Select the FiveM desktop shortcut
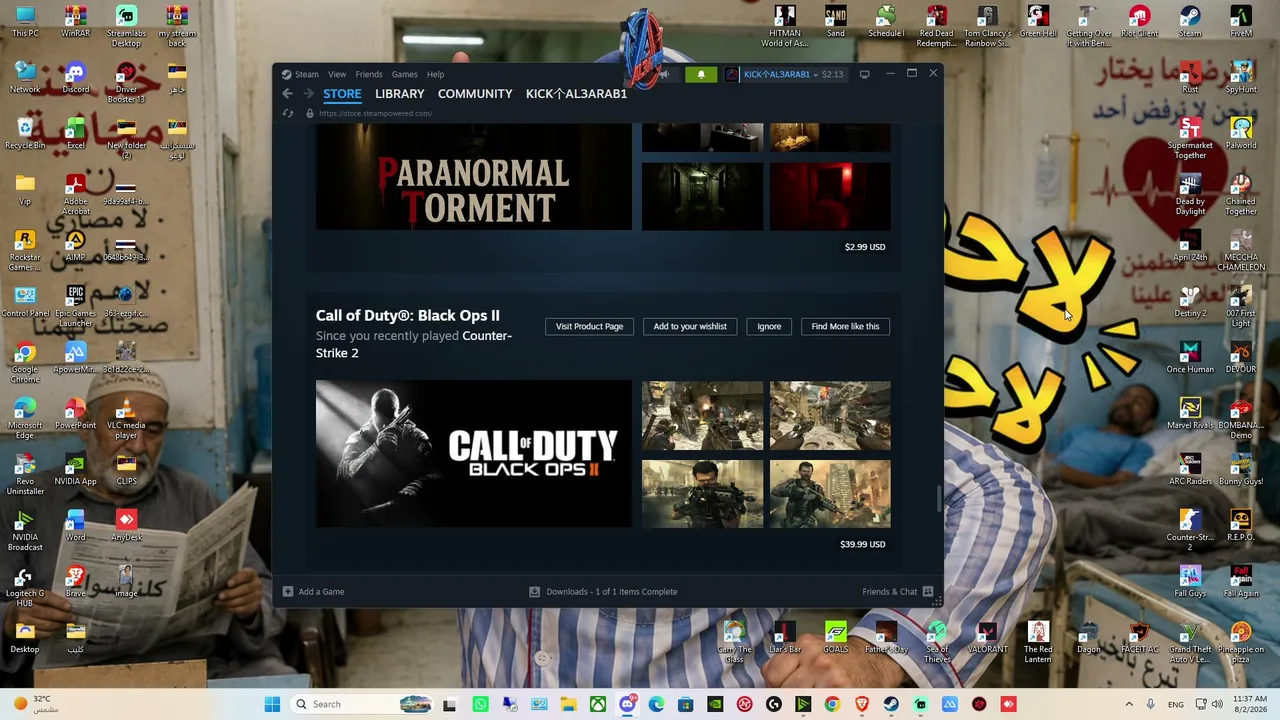Viewport: 1280px width, 720px height. click(x=1241, y=22)
